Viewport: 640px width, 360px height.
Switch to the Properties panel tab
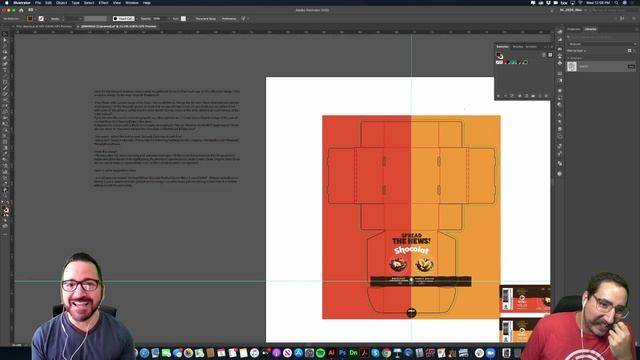pos(573,29)
